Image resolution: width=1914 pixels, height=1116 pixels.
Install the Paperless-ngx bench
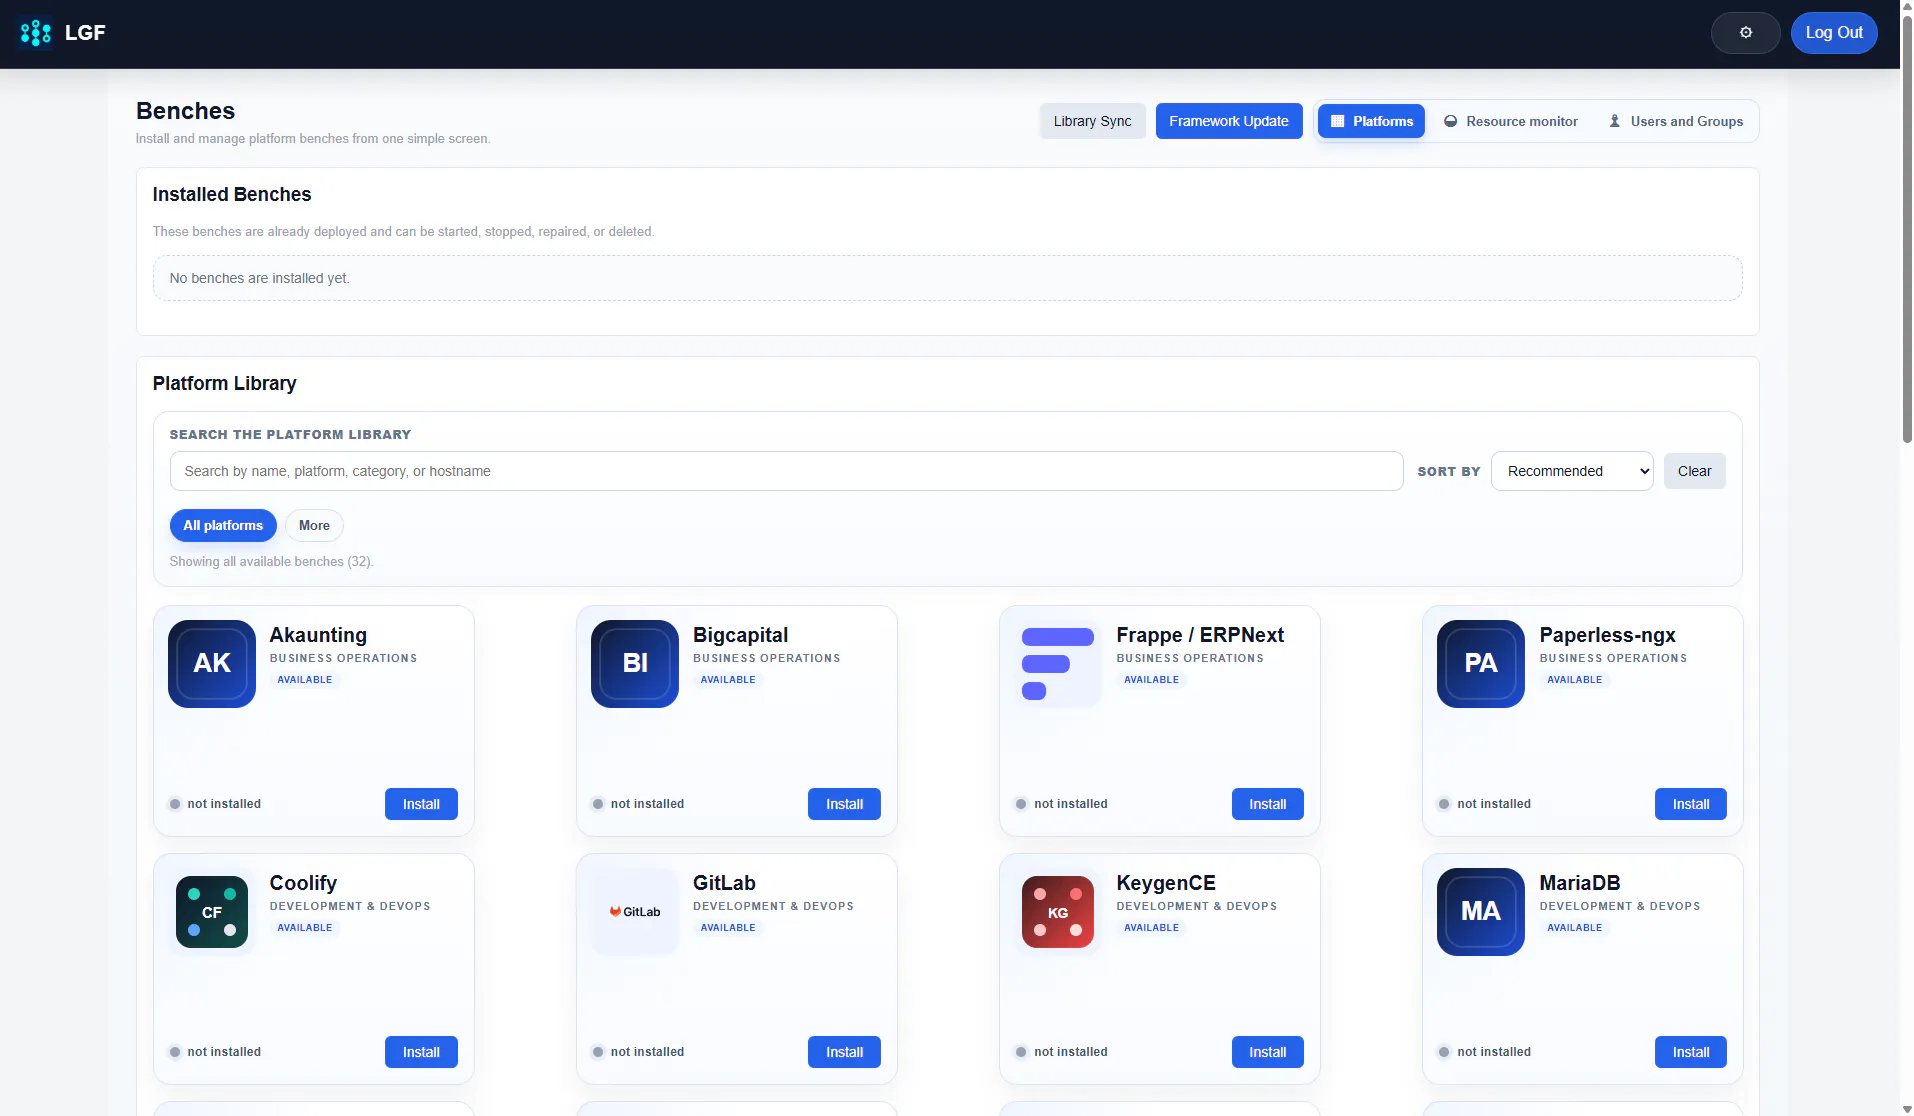pyautogui.click(x=1690, y=804)
